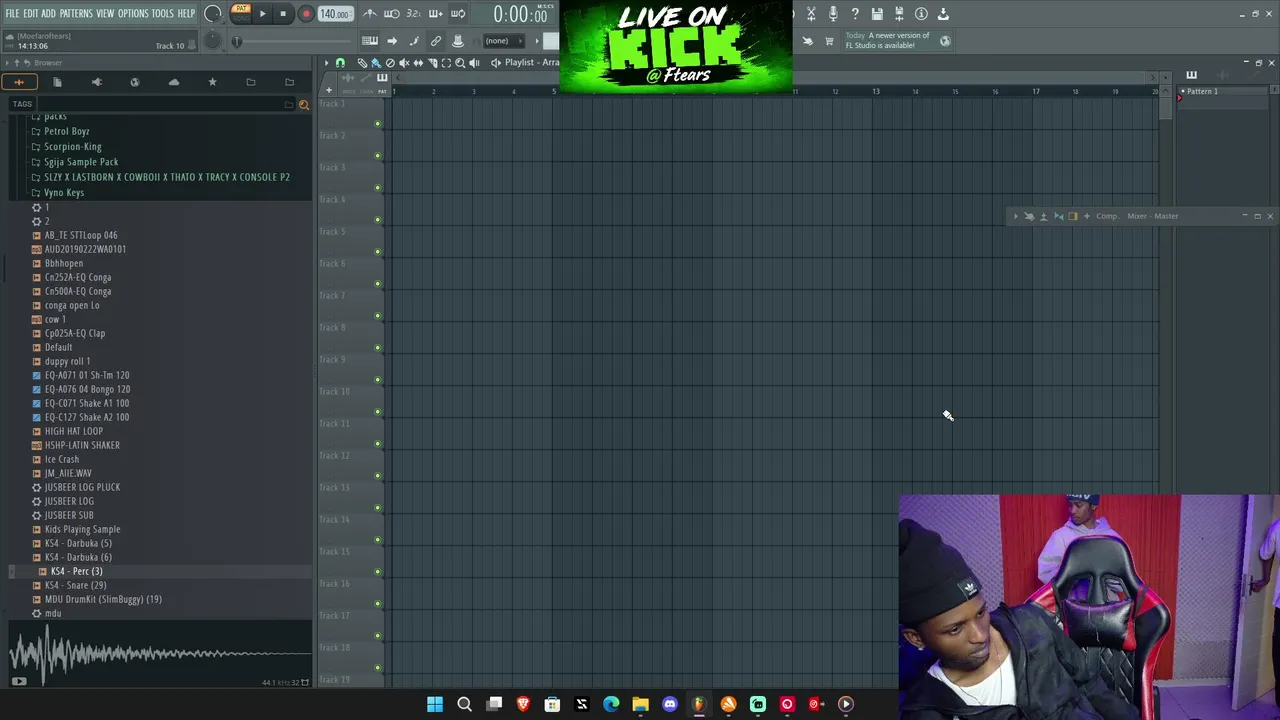Open the playlist options menu arrow
This screenshot has height=720, width=1280.
(326, 63)
